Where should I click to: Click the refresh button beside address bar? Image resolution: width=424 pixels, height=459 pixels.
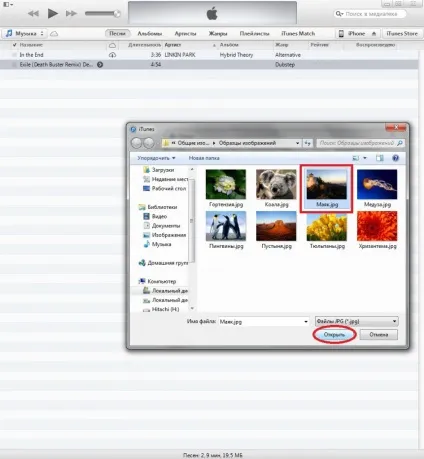coord(307,143)
